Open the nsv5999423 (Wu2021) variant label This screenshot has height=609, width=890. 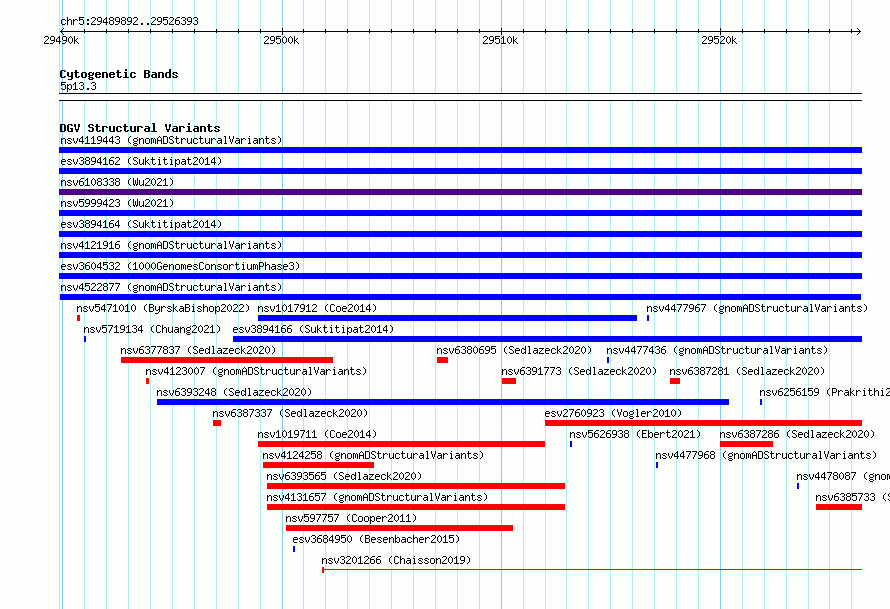pos(117,203)
